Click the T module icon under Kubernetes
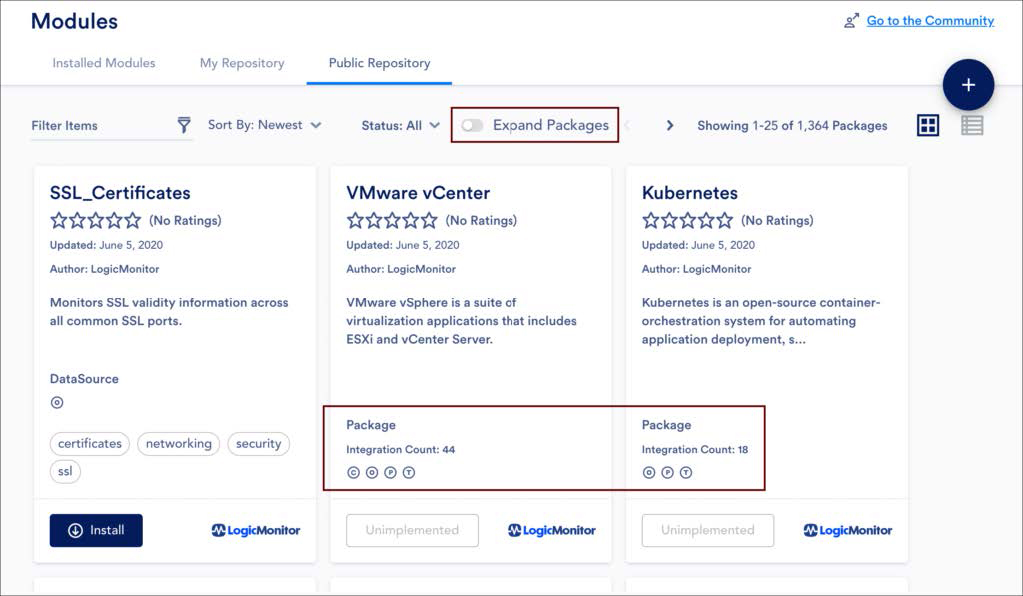 pos(686,473)
